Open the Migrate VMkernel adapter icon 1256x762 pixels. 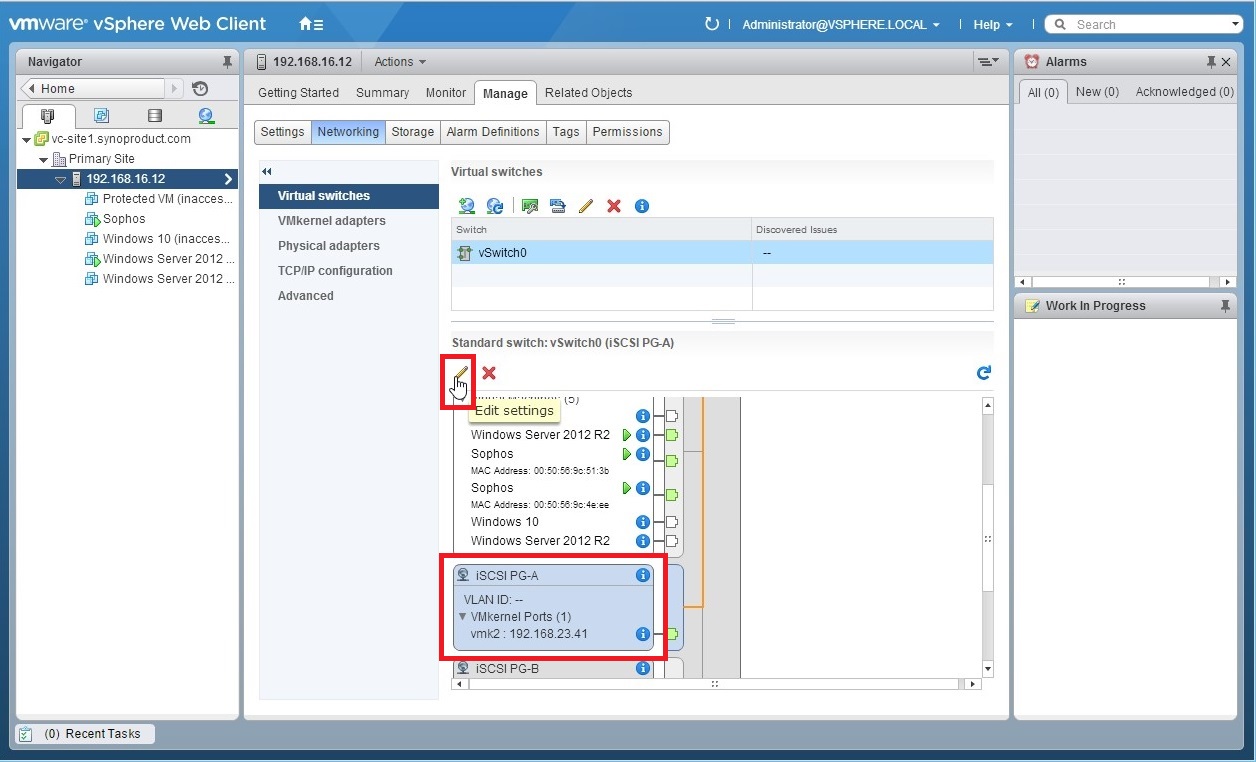(557, 206)
